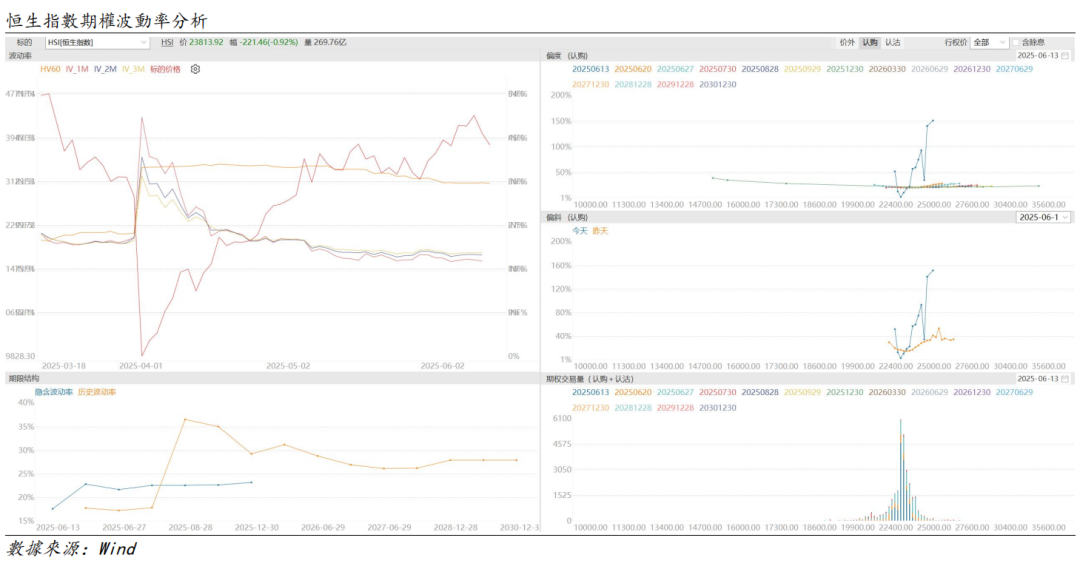Toggle IV_1M series in volatility legend
Viewport: 1080px width, 566px height.
tap(77, 69)
